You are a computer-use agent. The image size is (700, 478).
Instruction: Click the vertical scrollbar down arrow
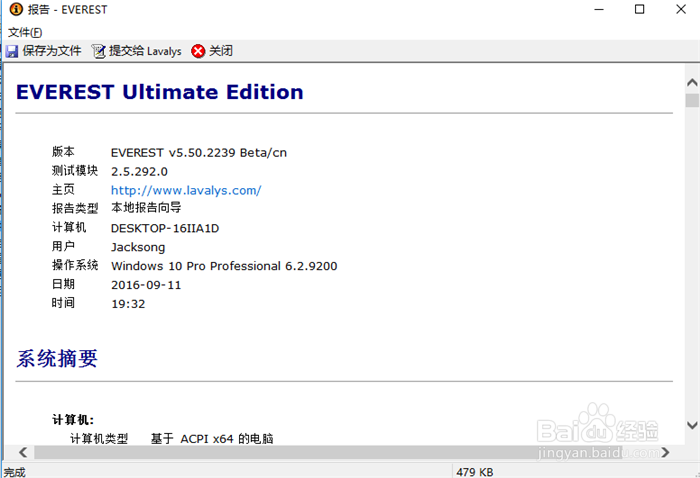tap(692, 425)
